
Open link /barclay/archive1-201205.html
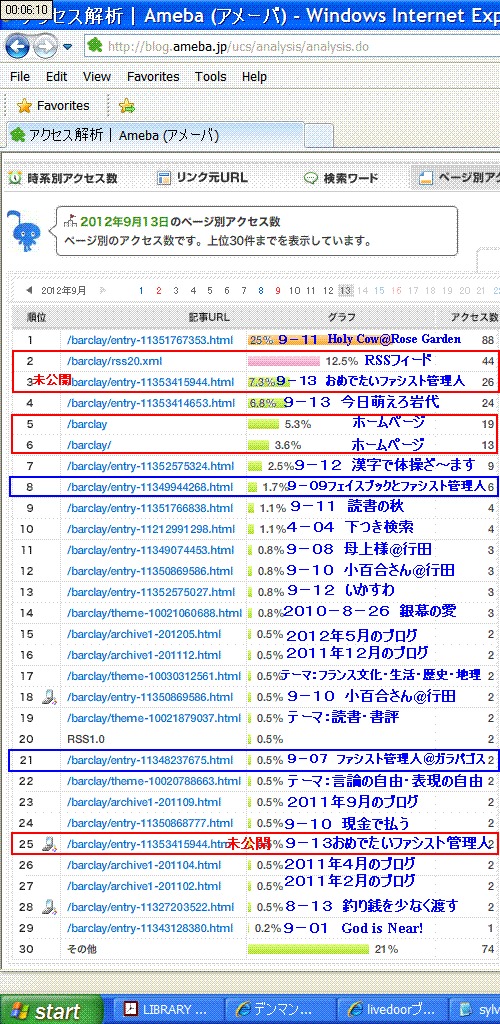[144, 633]
